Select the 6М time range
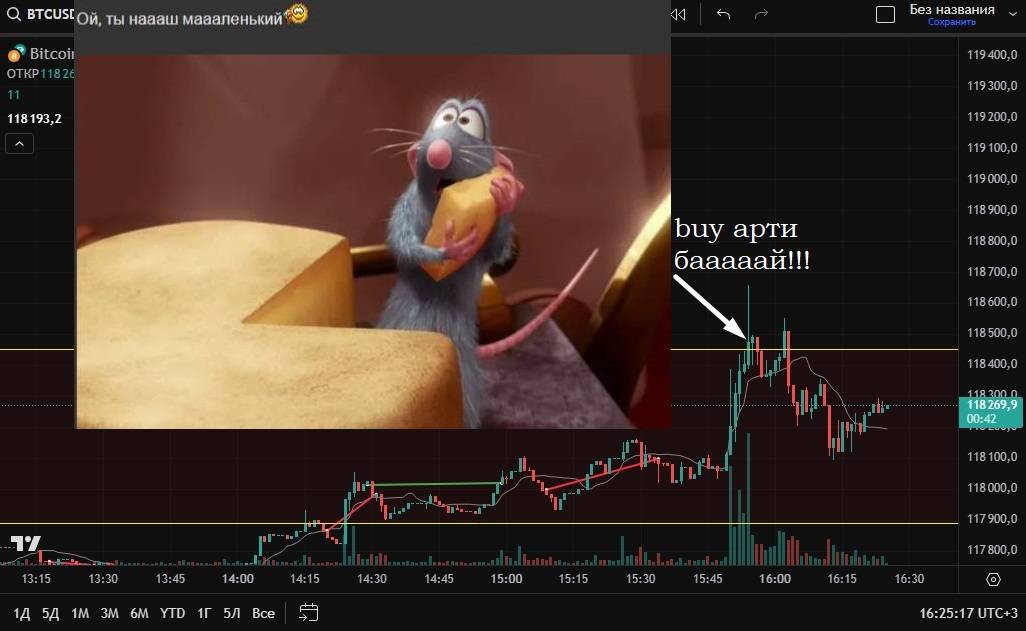The height and width of the screenshot is (631, 1026). (x=139, y=613)
